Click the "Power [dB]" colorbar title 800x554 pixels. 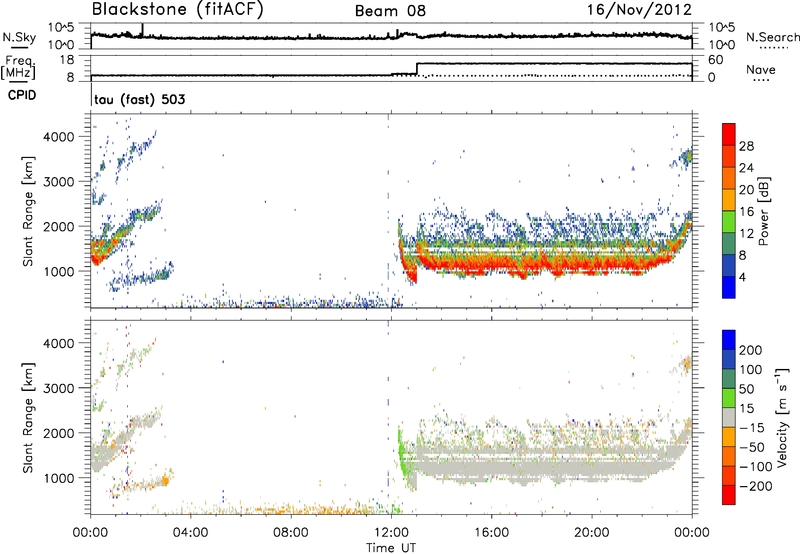pyautogui.click(x=764, y=211)
